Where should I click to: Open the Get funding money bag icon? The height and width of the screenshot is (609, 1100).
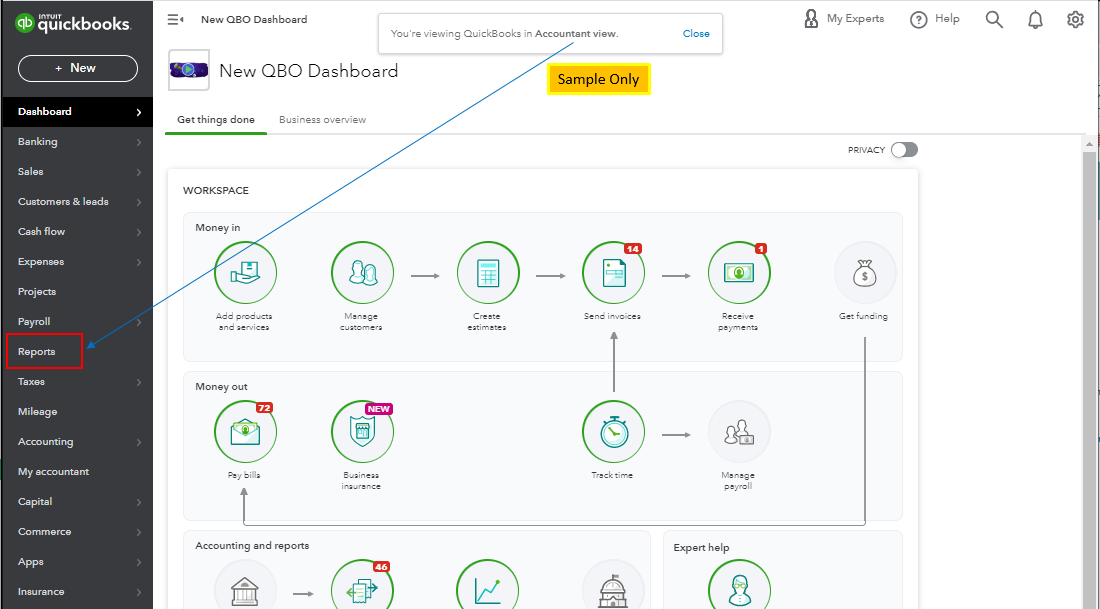[x=864, y=273]
